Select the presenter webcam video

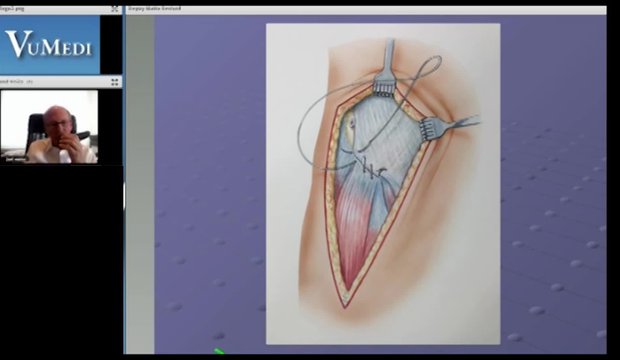49,127
